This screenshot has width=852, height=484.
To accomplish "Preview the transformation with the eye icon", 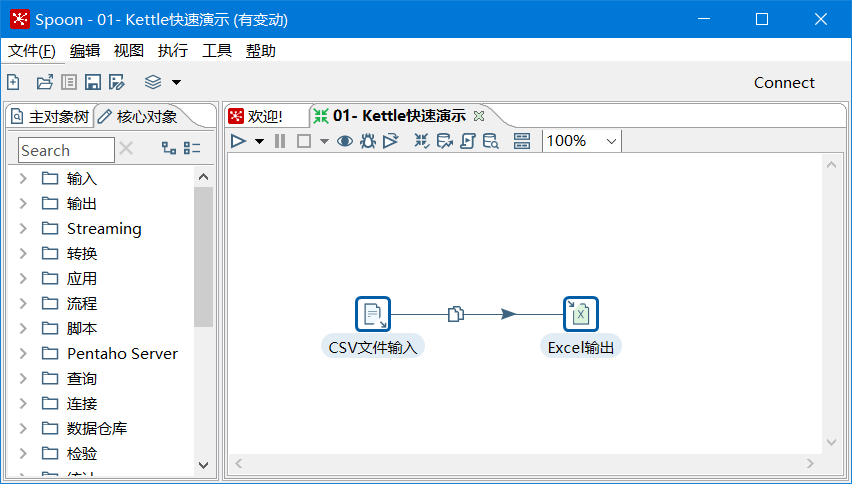I will (x=344, y=141).
